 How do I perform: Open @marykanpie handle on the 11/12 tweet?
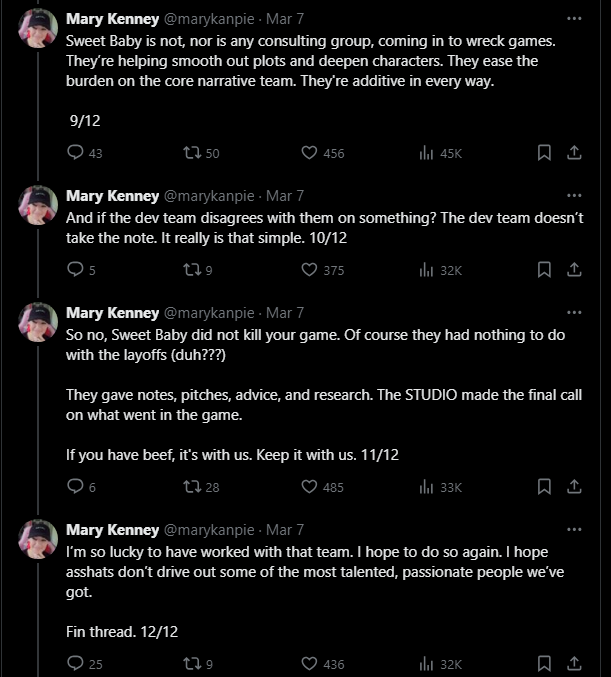(x=210, y=313)
